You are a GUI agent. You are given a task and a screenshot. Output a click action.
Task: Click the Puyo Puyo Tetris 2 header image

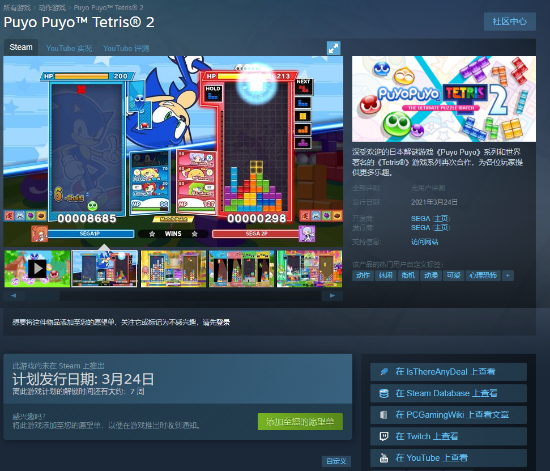(444, 99)
